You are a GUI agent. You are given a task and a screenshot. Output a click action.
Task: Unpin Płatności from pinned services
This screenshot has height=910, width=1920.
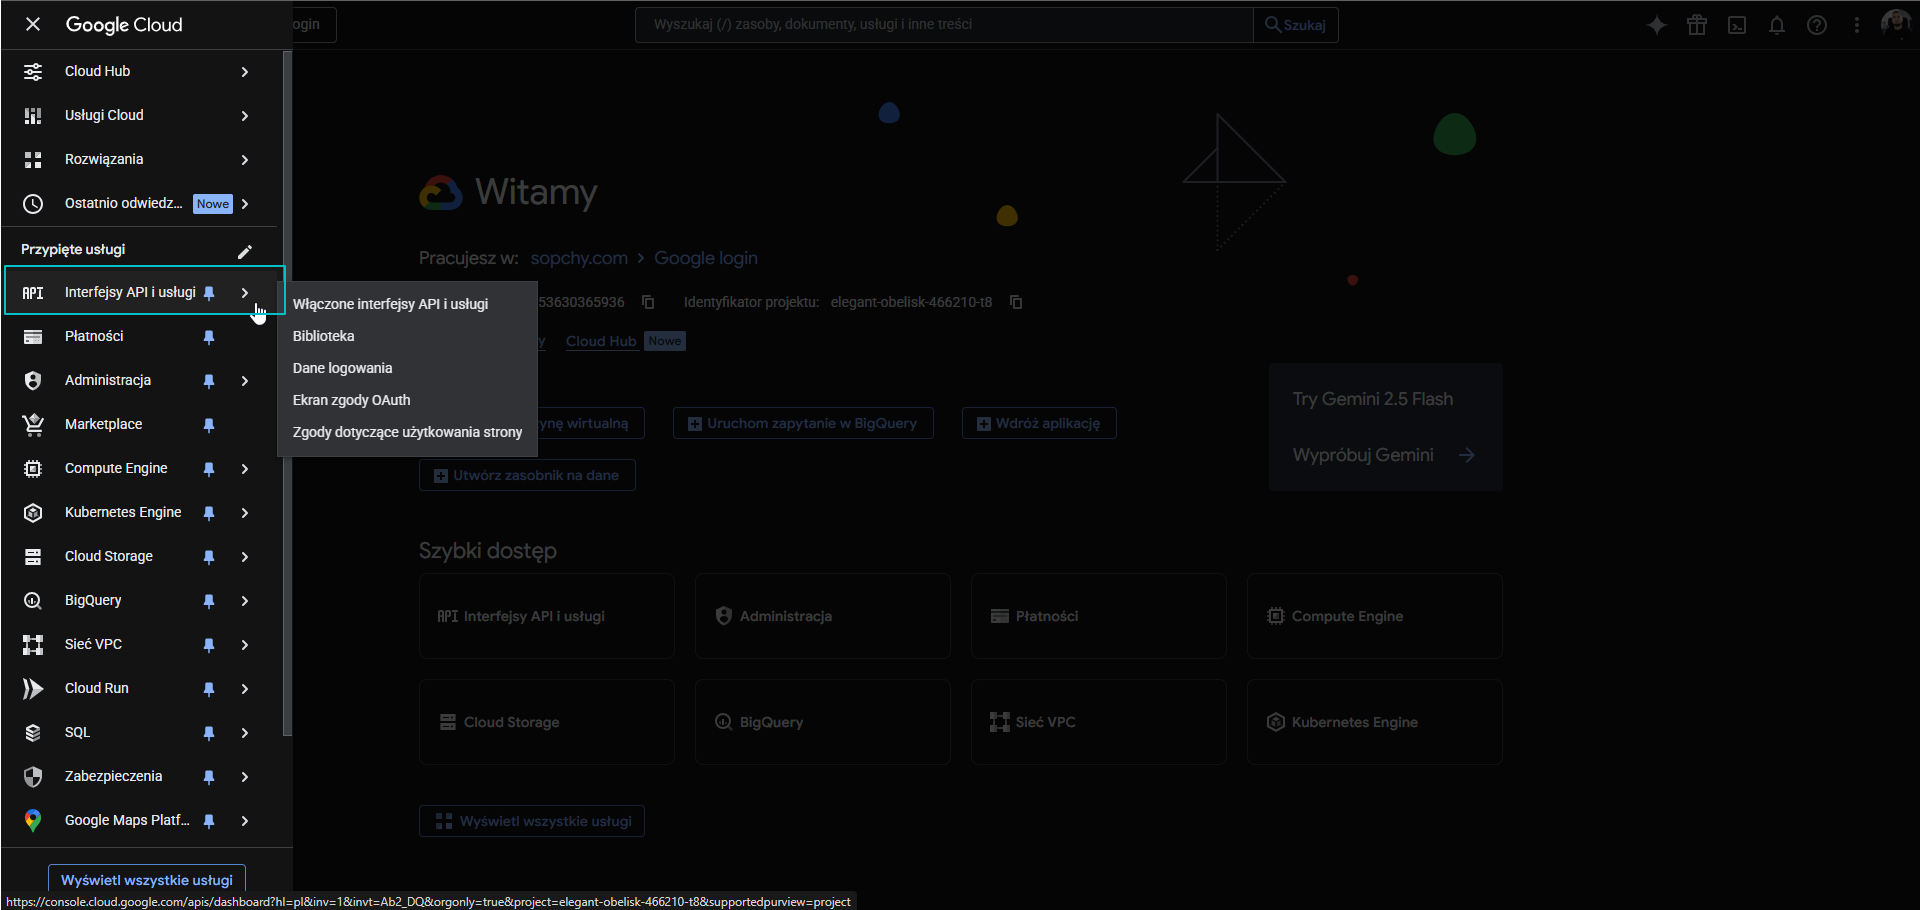click(209, 337)
